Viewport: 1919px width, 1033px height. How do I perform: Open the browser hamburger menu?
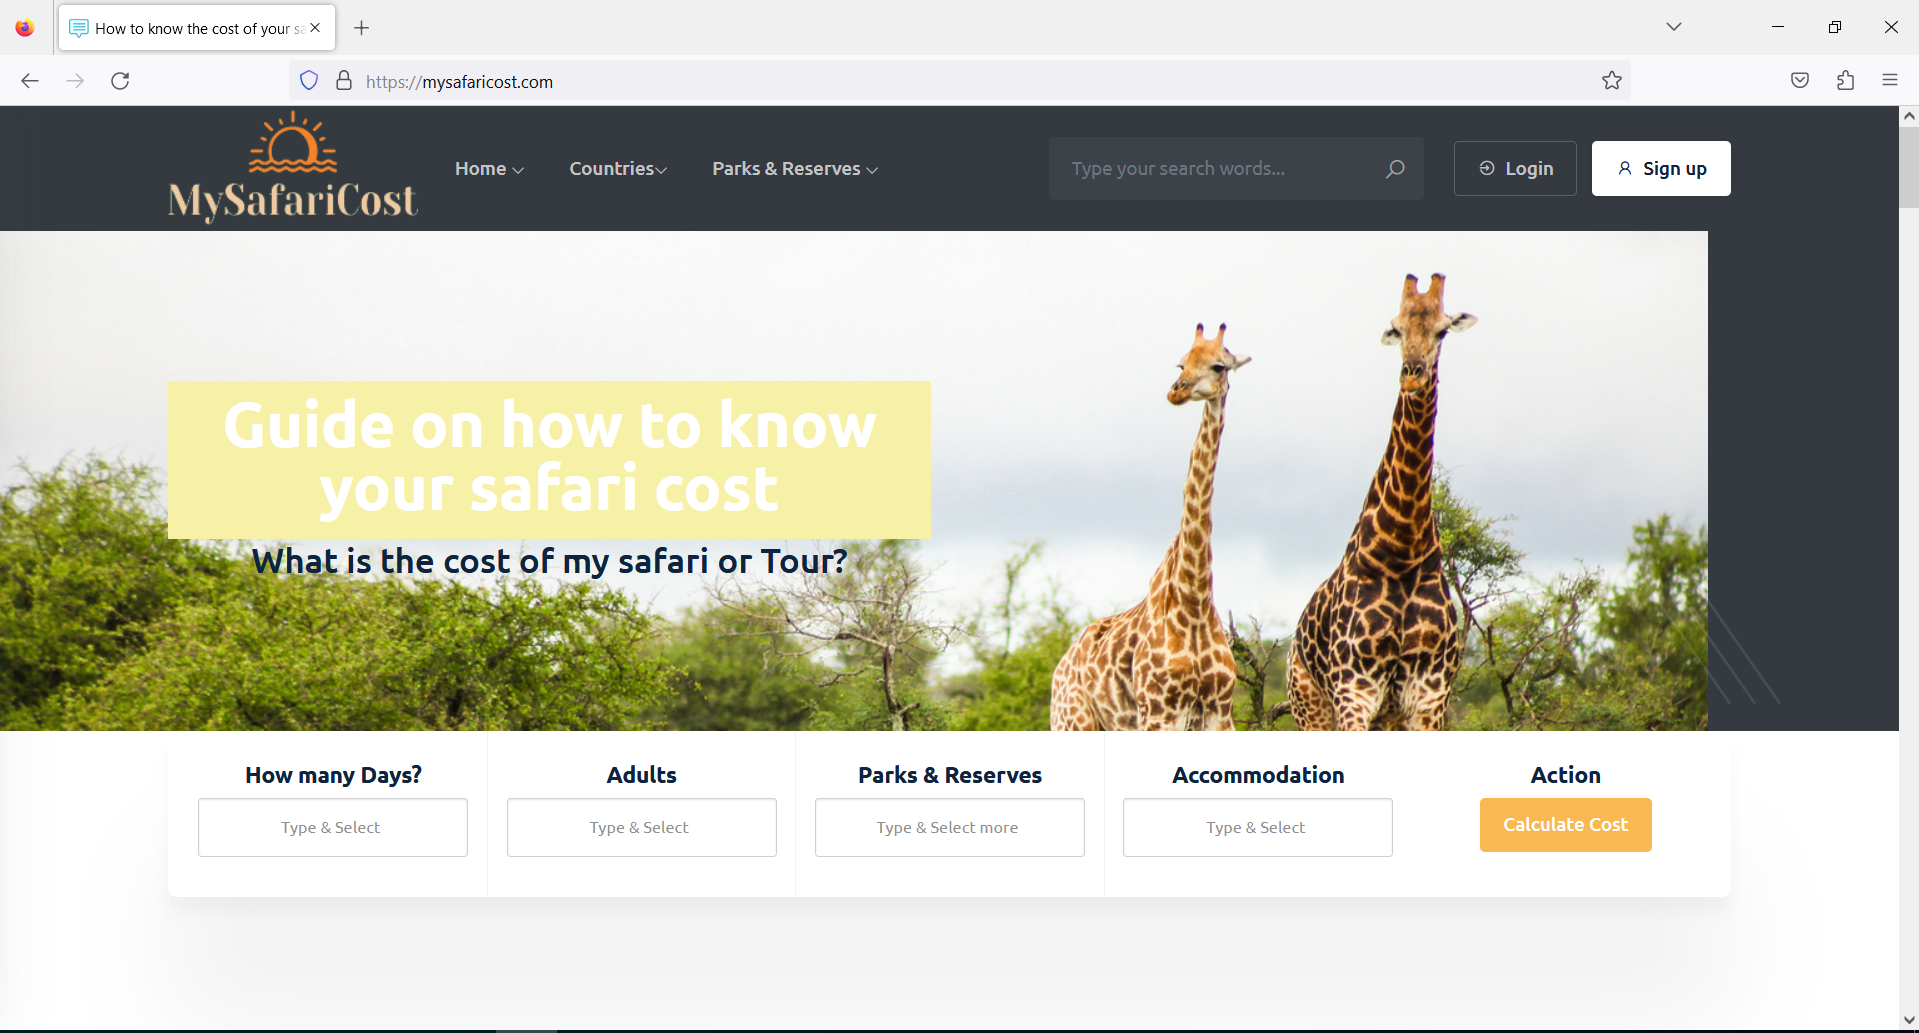pos(1889,80)
